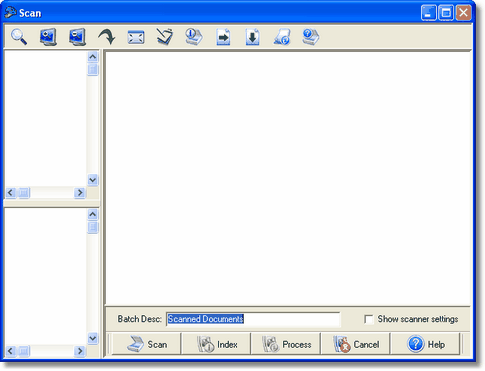Click the bottom-left panel vertical scroll thumb
The height and width of the screenshot is (371, 485).
point(93,227)
